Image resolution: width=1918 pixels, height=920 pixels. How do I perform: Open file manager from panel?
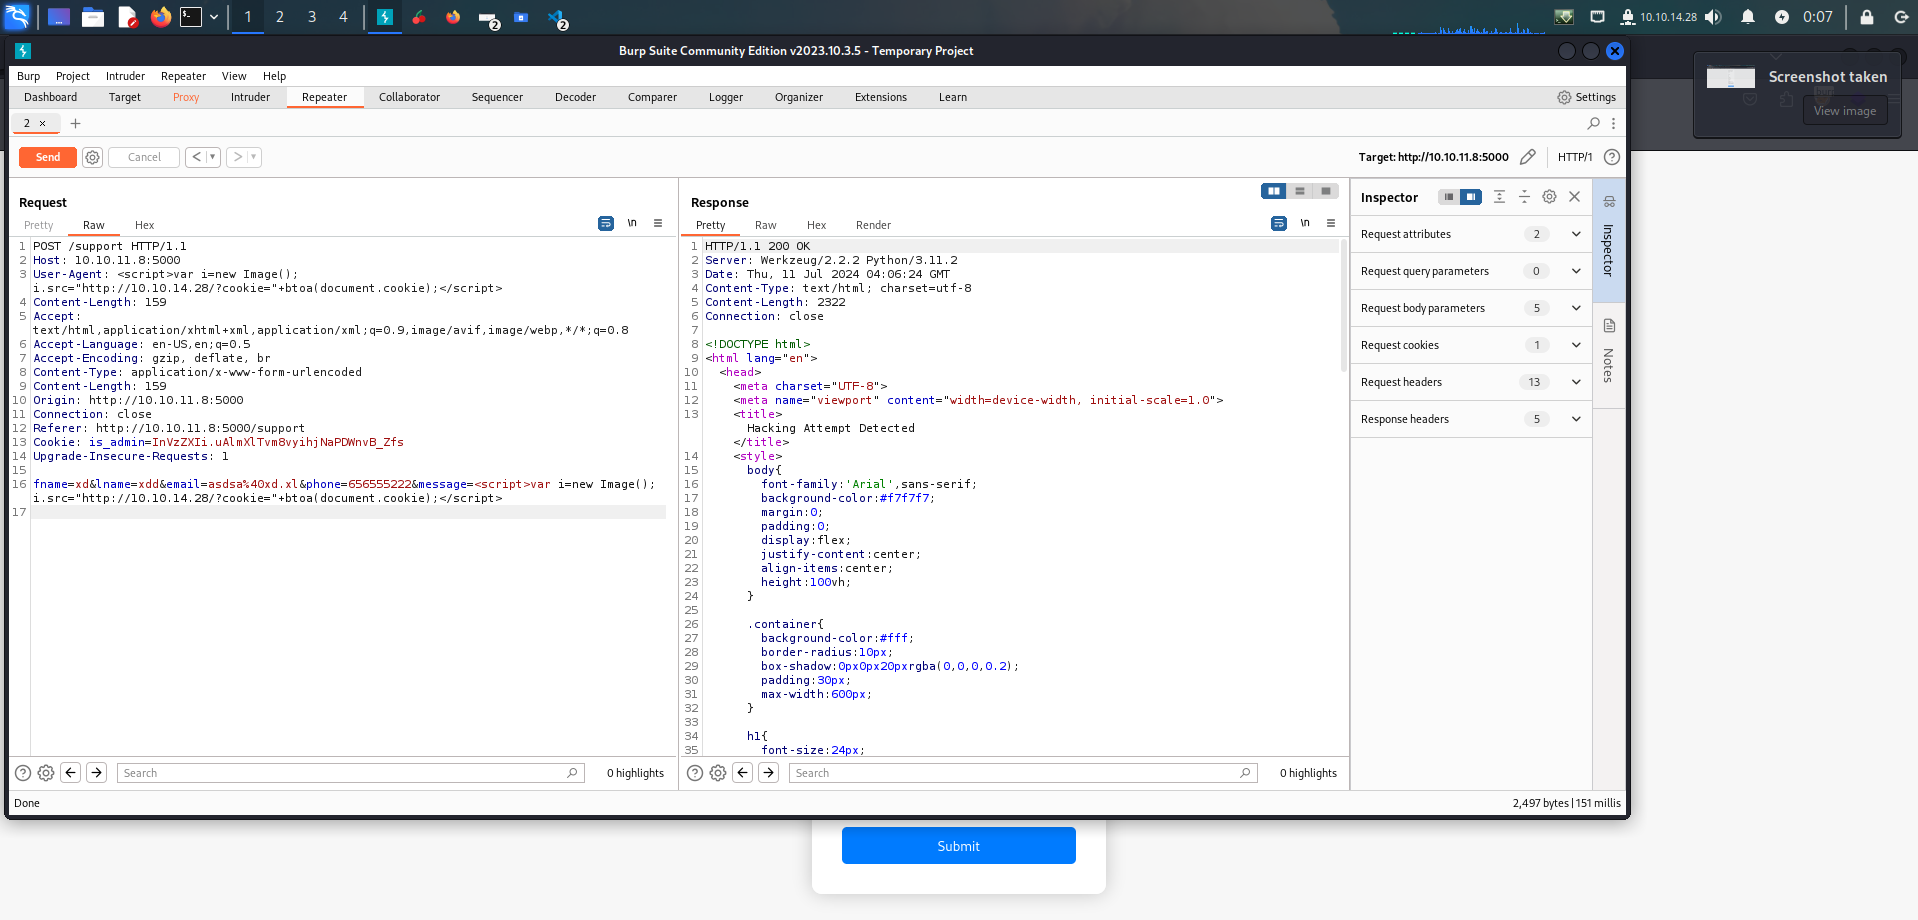click(x=93, y=17)
